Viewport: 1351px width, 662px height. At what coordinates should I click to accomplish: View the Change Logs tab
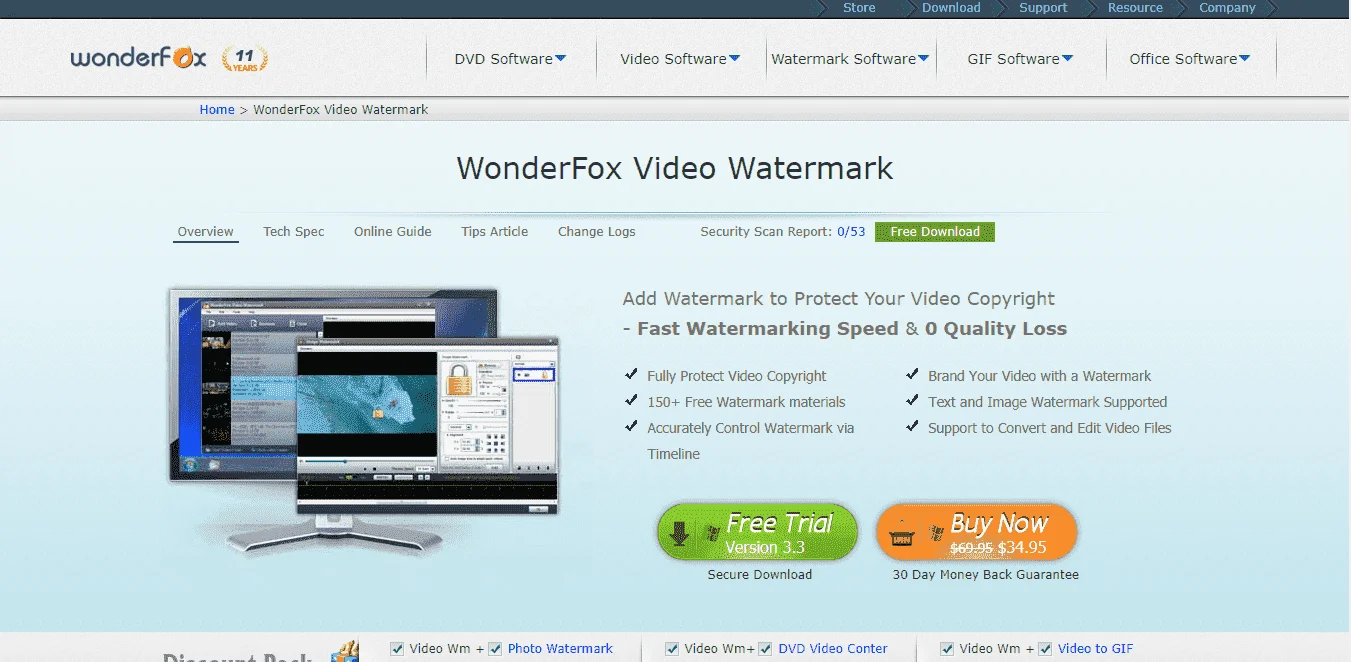coord(597,232)
